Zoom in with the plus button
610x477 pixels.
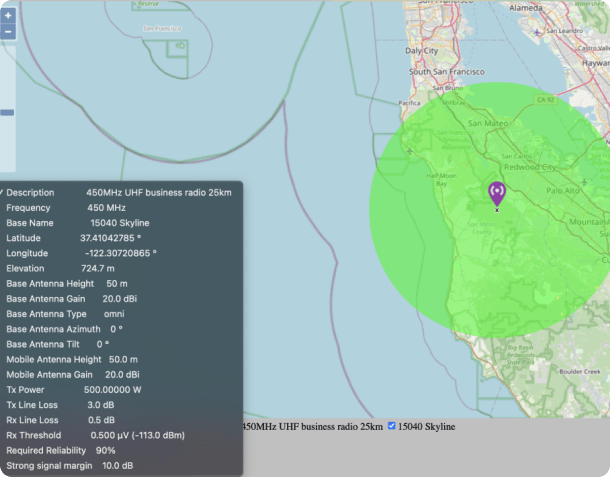(x=8, y=16)
